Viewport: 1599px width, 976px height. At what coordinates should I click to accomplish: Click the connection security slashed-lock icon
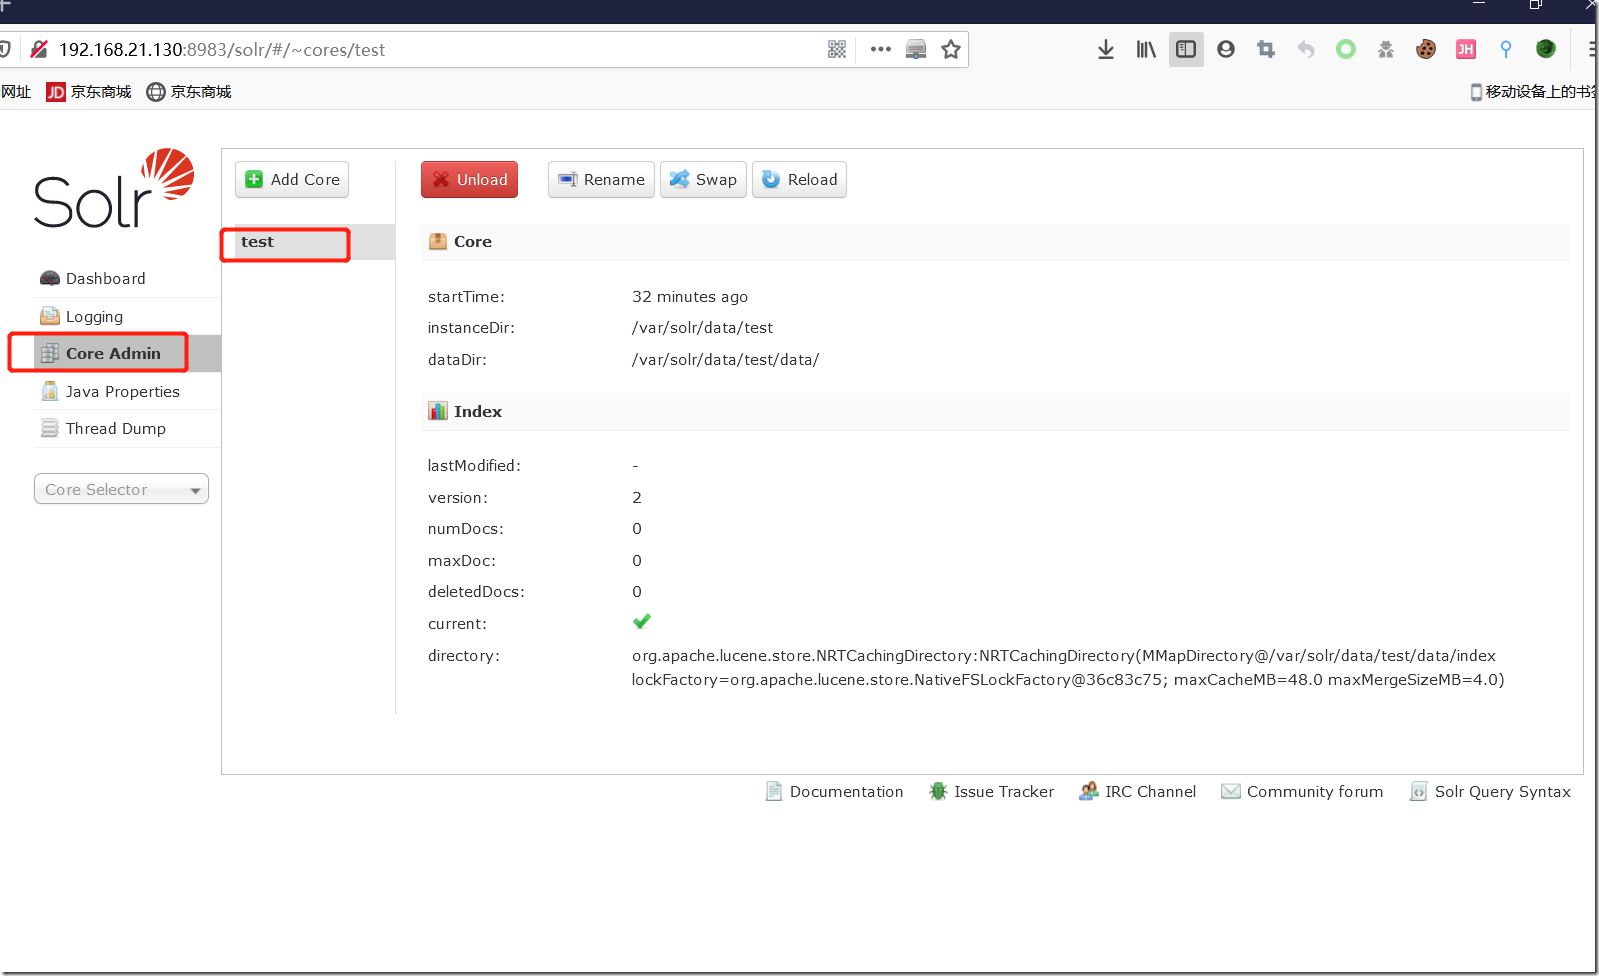[39, 49]
